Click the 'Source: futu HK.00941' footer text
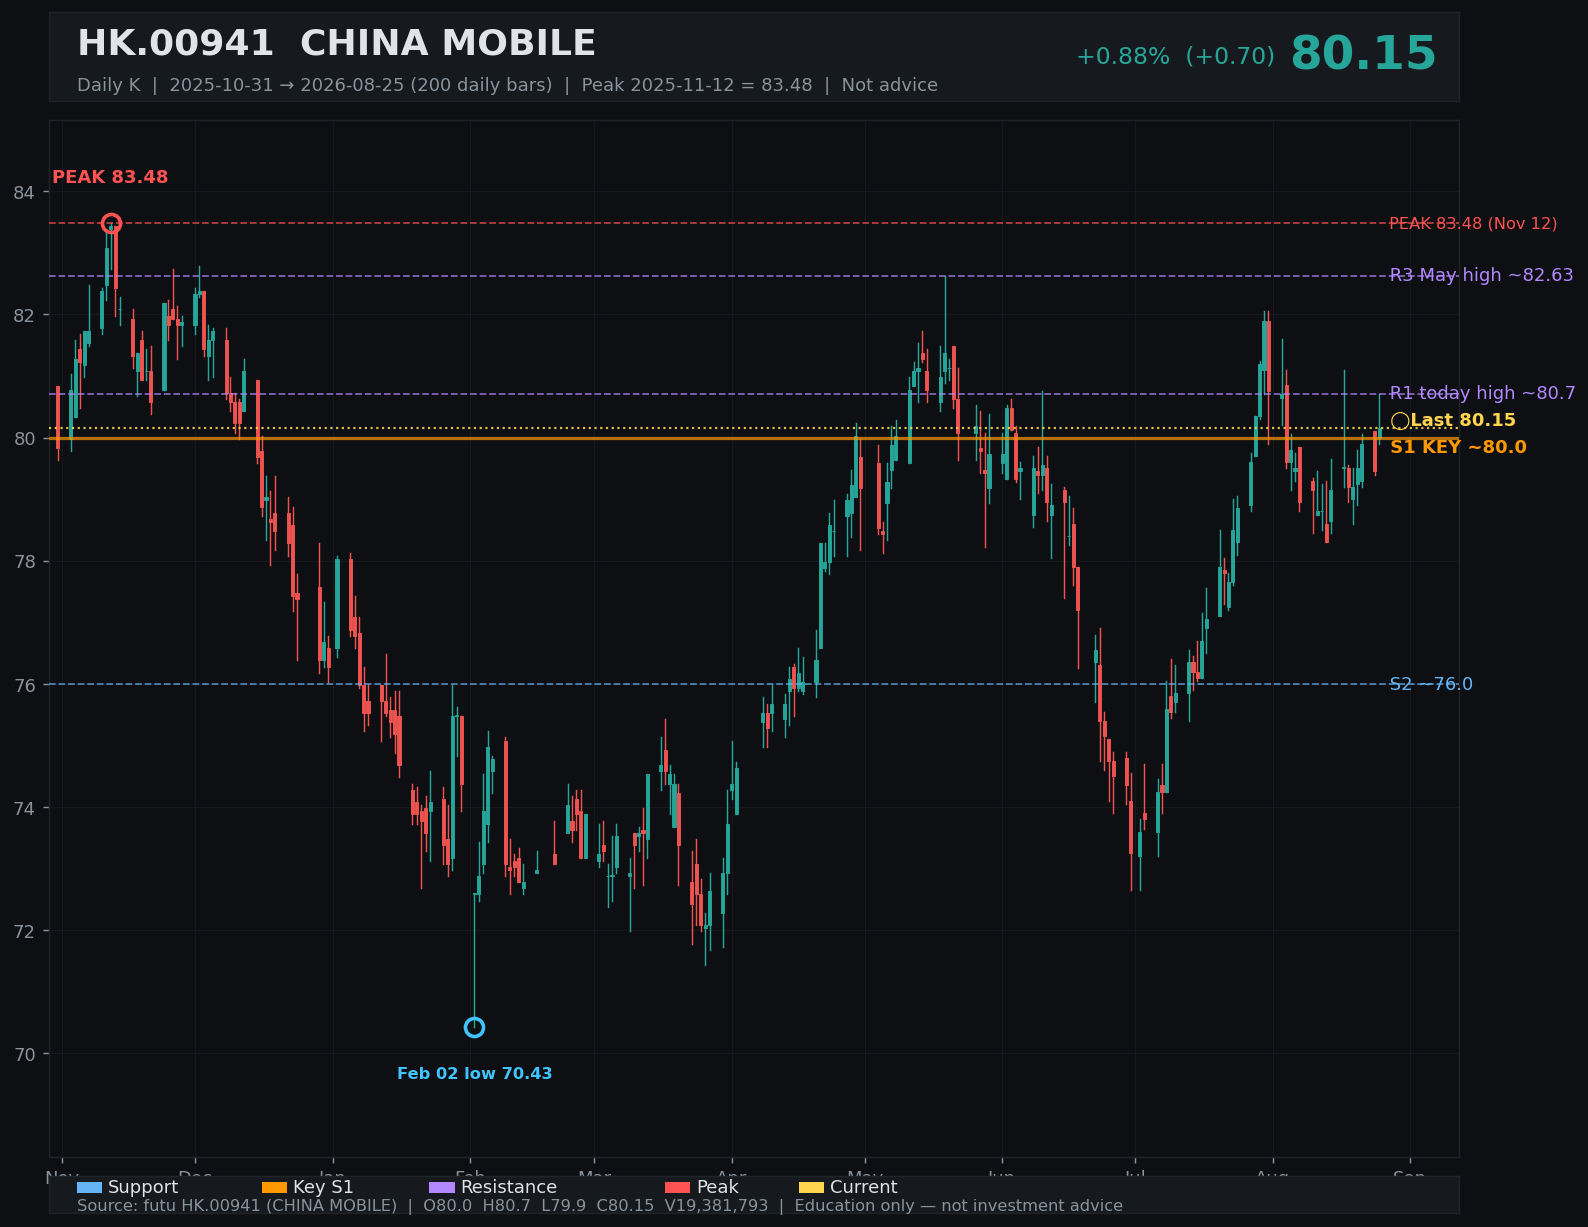The height and width of the screenshot is (1227, 1588). (x=600, y=1206)
